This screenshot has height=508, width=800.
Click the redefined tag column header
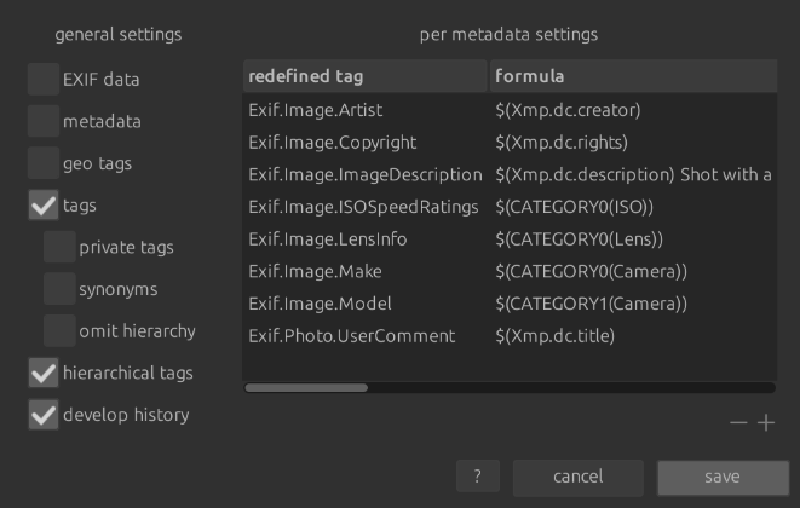pyautogui.click(x=365, y=76)
